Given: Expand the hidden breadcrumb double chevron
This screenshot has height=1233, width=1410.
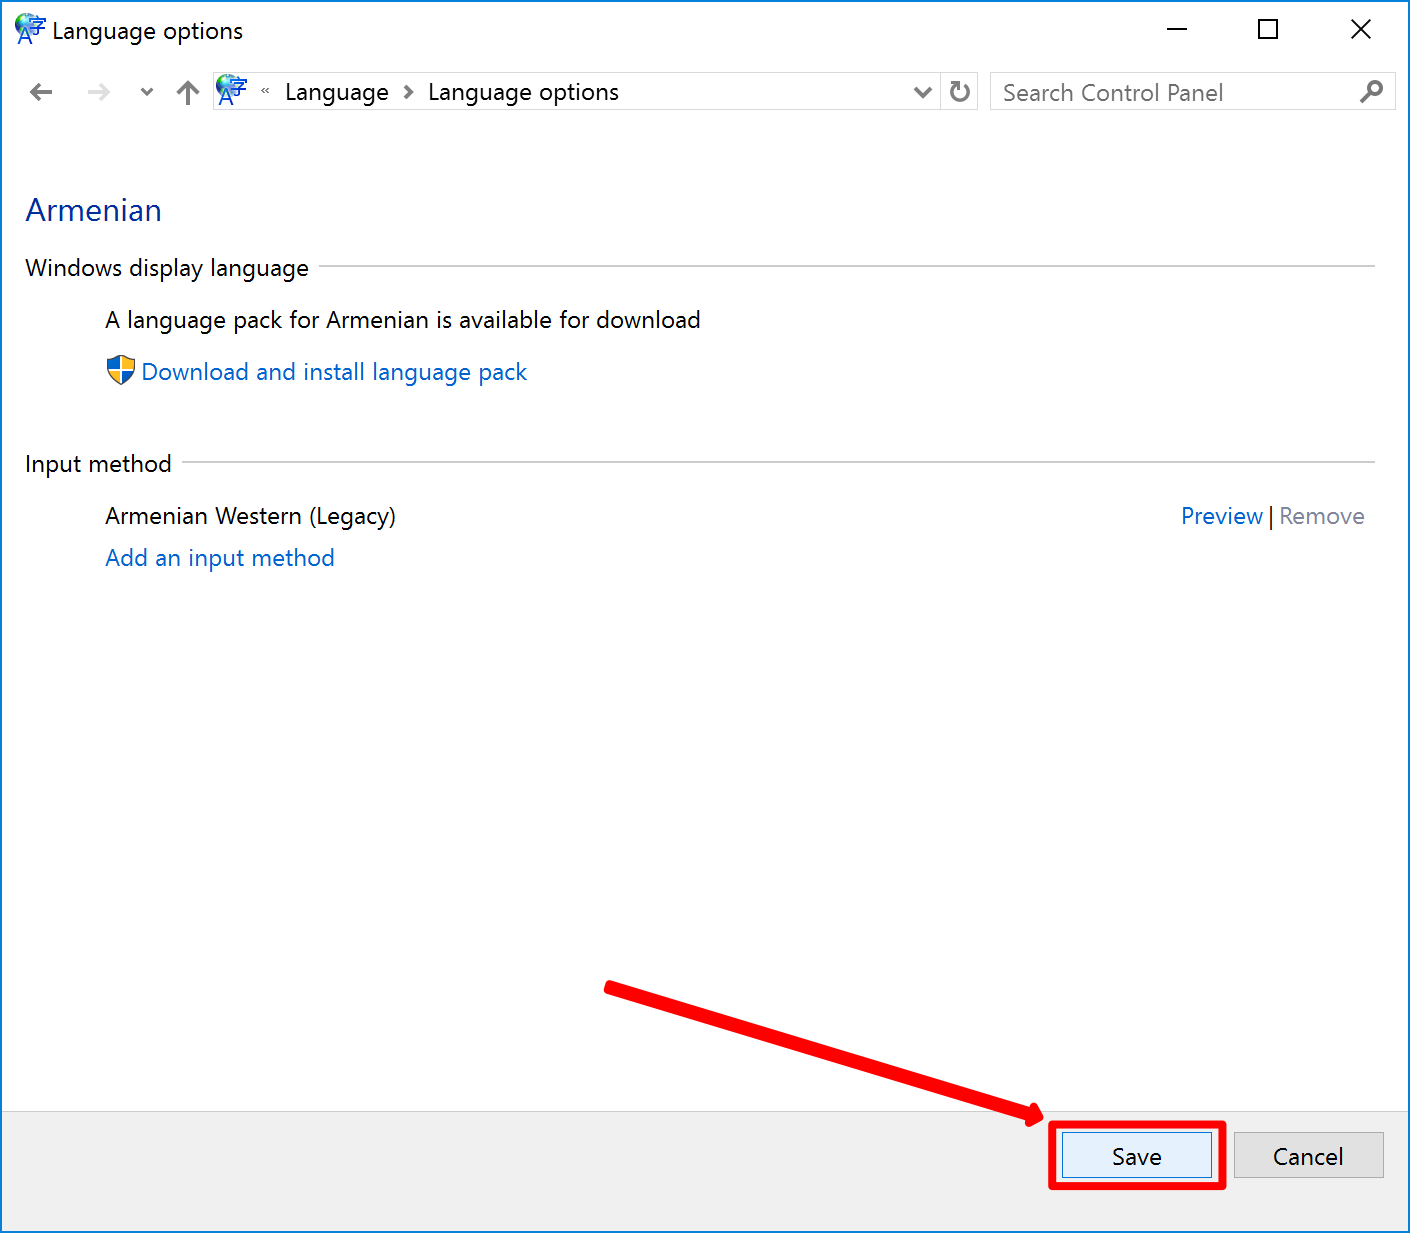Looking at the screenshot, I should pyautogui.click(x=265, y=92).
